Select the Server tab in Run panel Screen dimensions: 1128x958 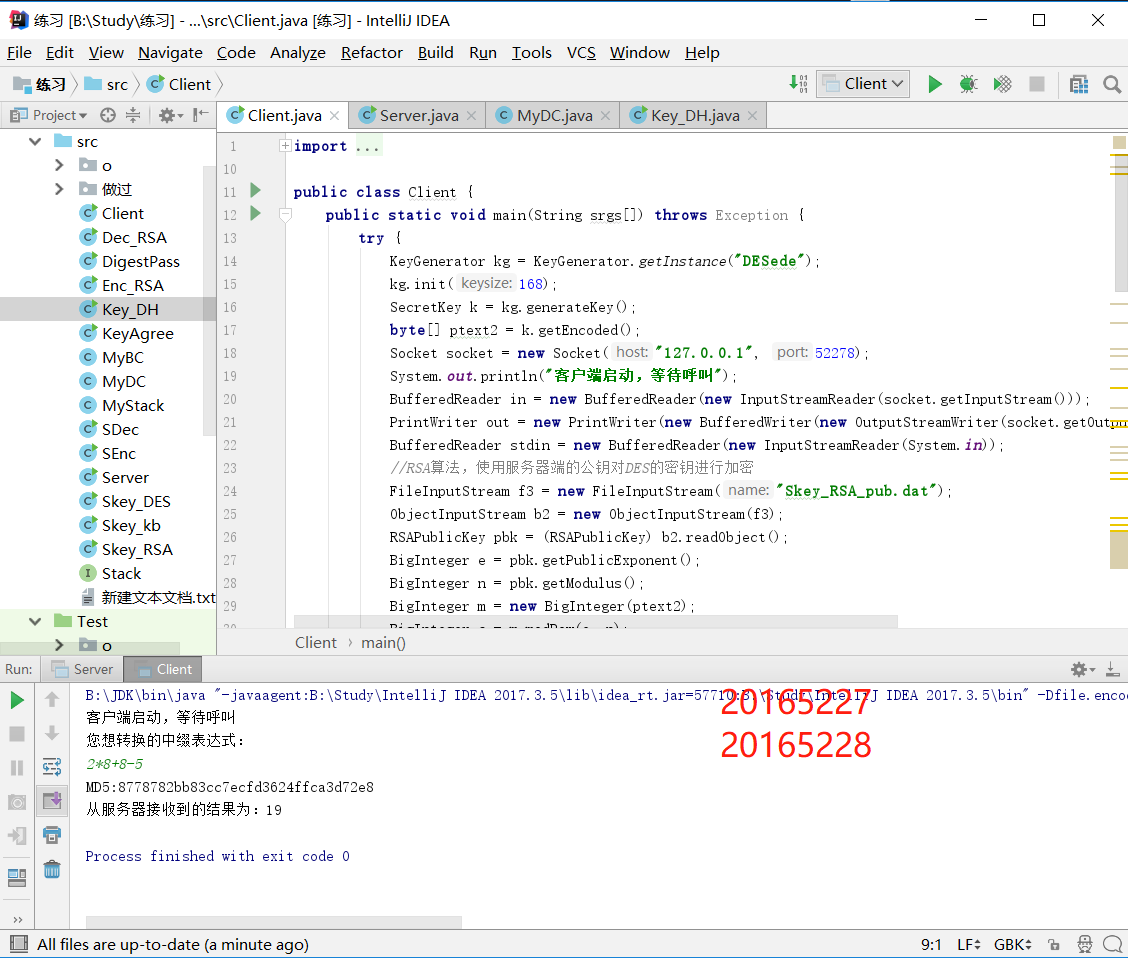pyautogui.click(x=82, y=669)
